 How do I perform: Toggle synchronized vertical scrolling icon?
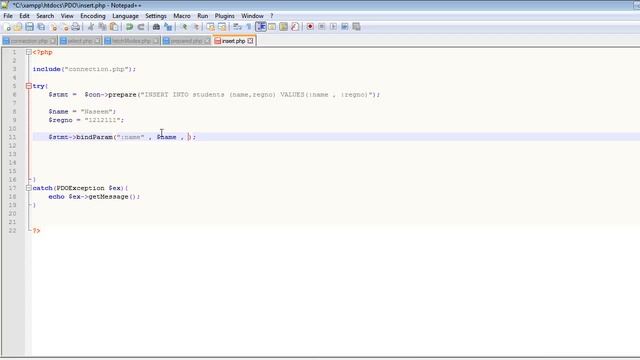(x=210, y=27)
